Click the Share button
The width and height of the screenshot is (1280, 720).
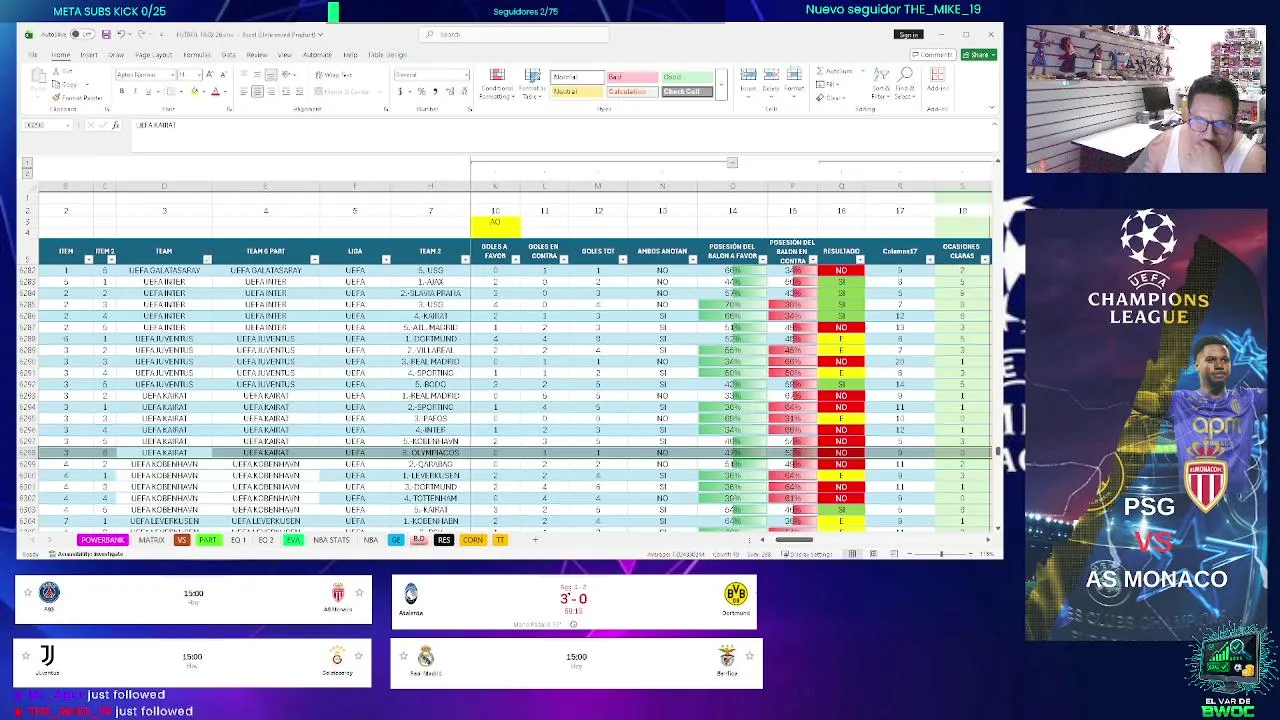point(979,55)
